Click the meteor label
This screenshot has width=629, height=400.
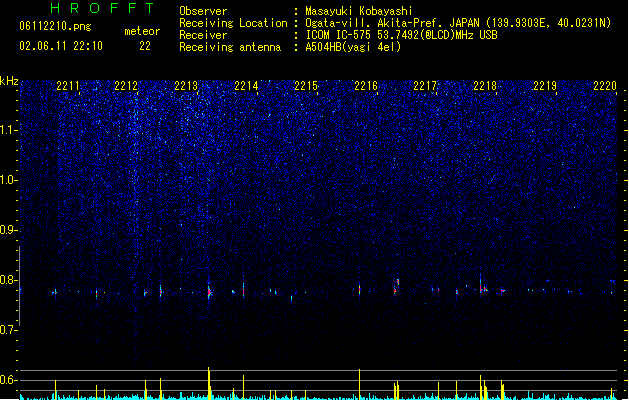(x=142, y=31)
